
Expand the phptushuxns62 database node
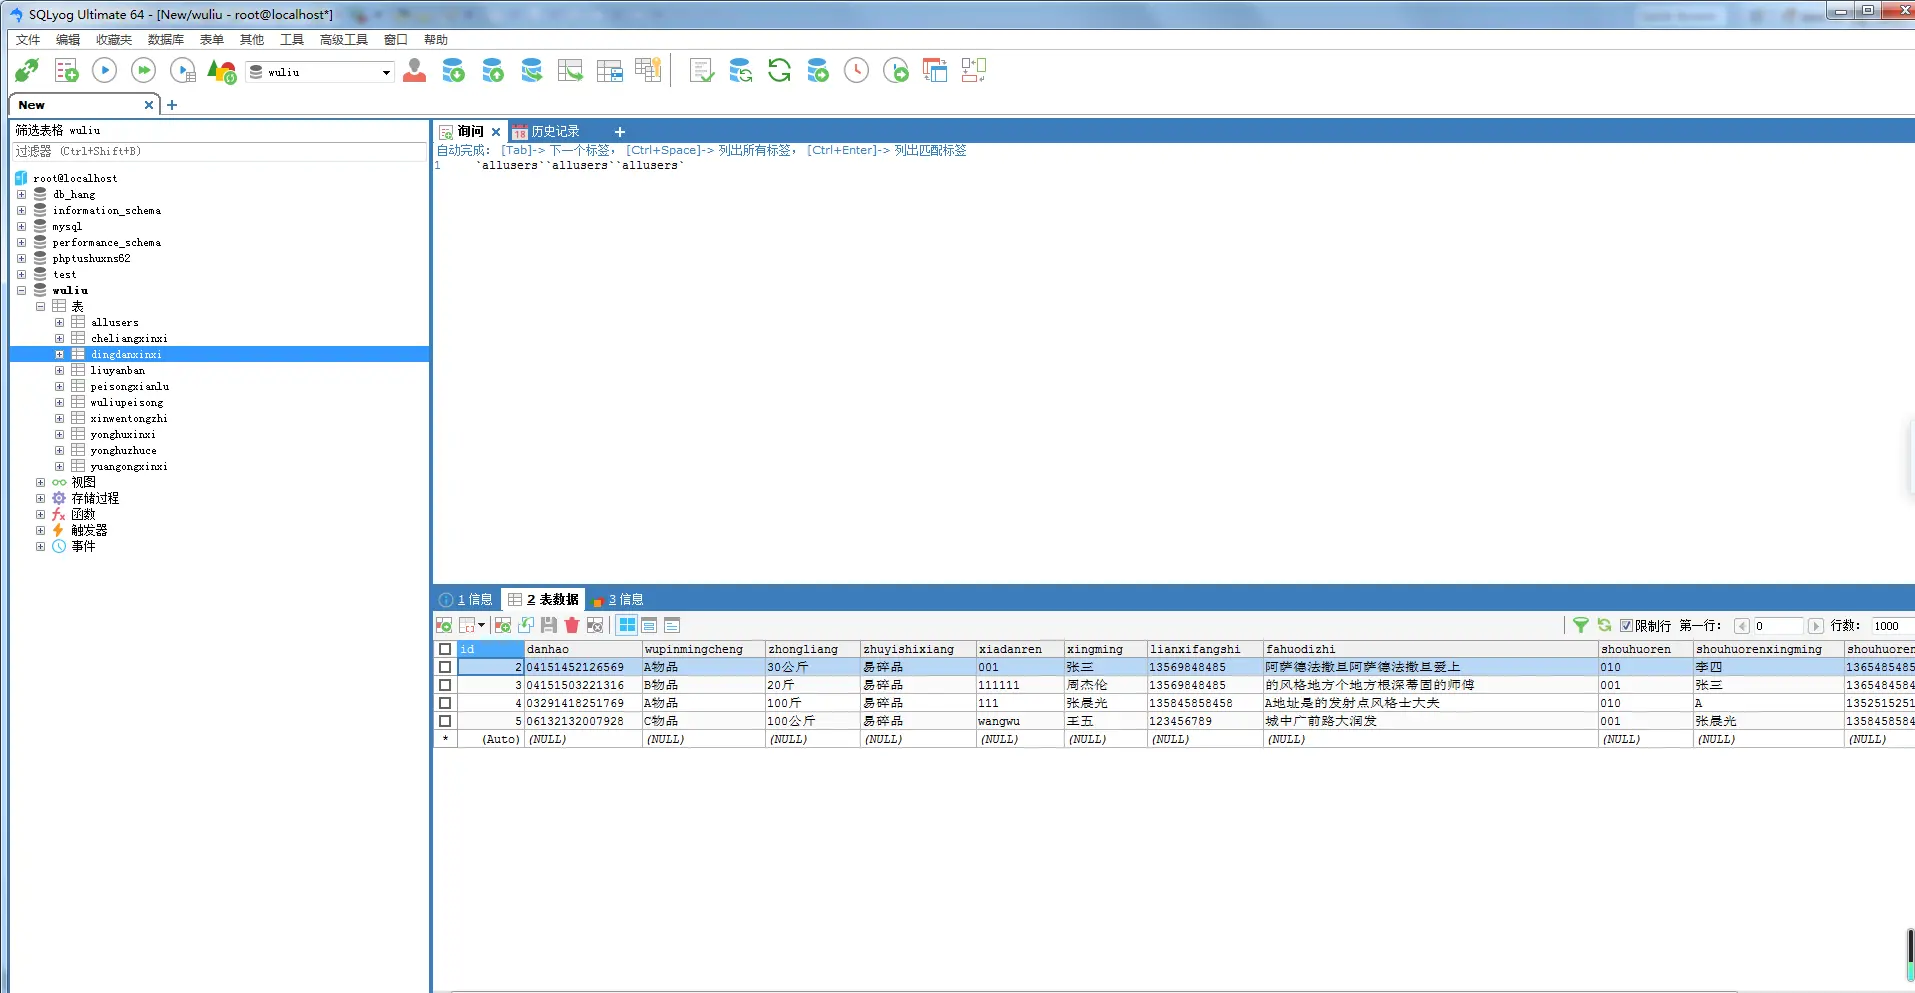coord(21,259)
